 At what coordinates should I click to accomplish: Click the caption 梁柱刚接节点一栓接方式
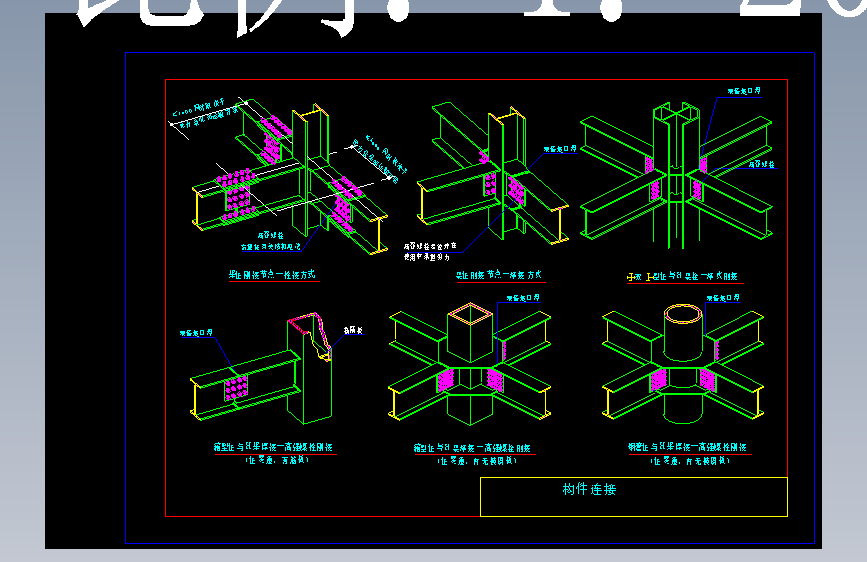pyautogui.click(x=273, y=274)
